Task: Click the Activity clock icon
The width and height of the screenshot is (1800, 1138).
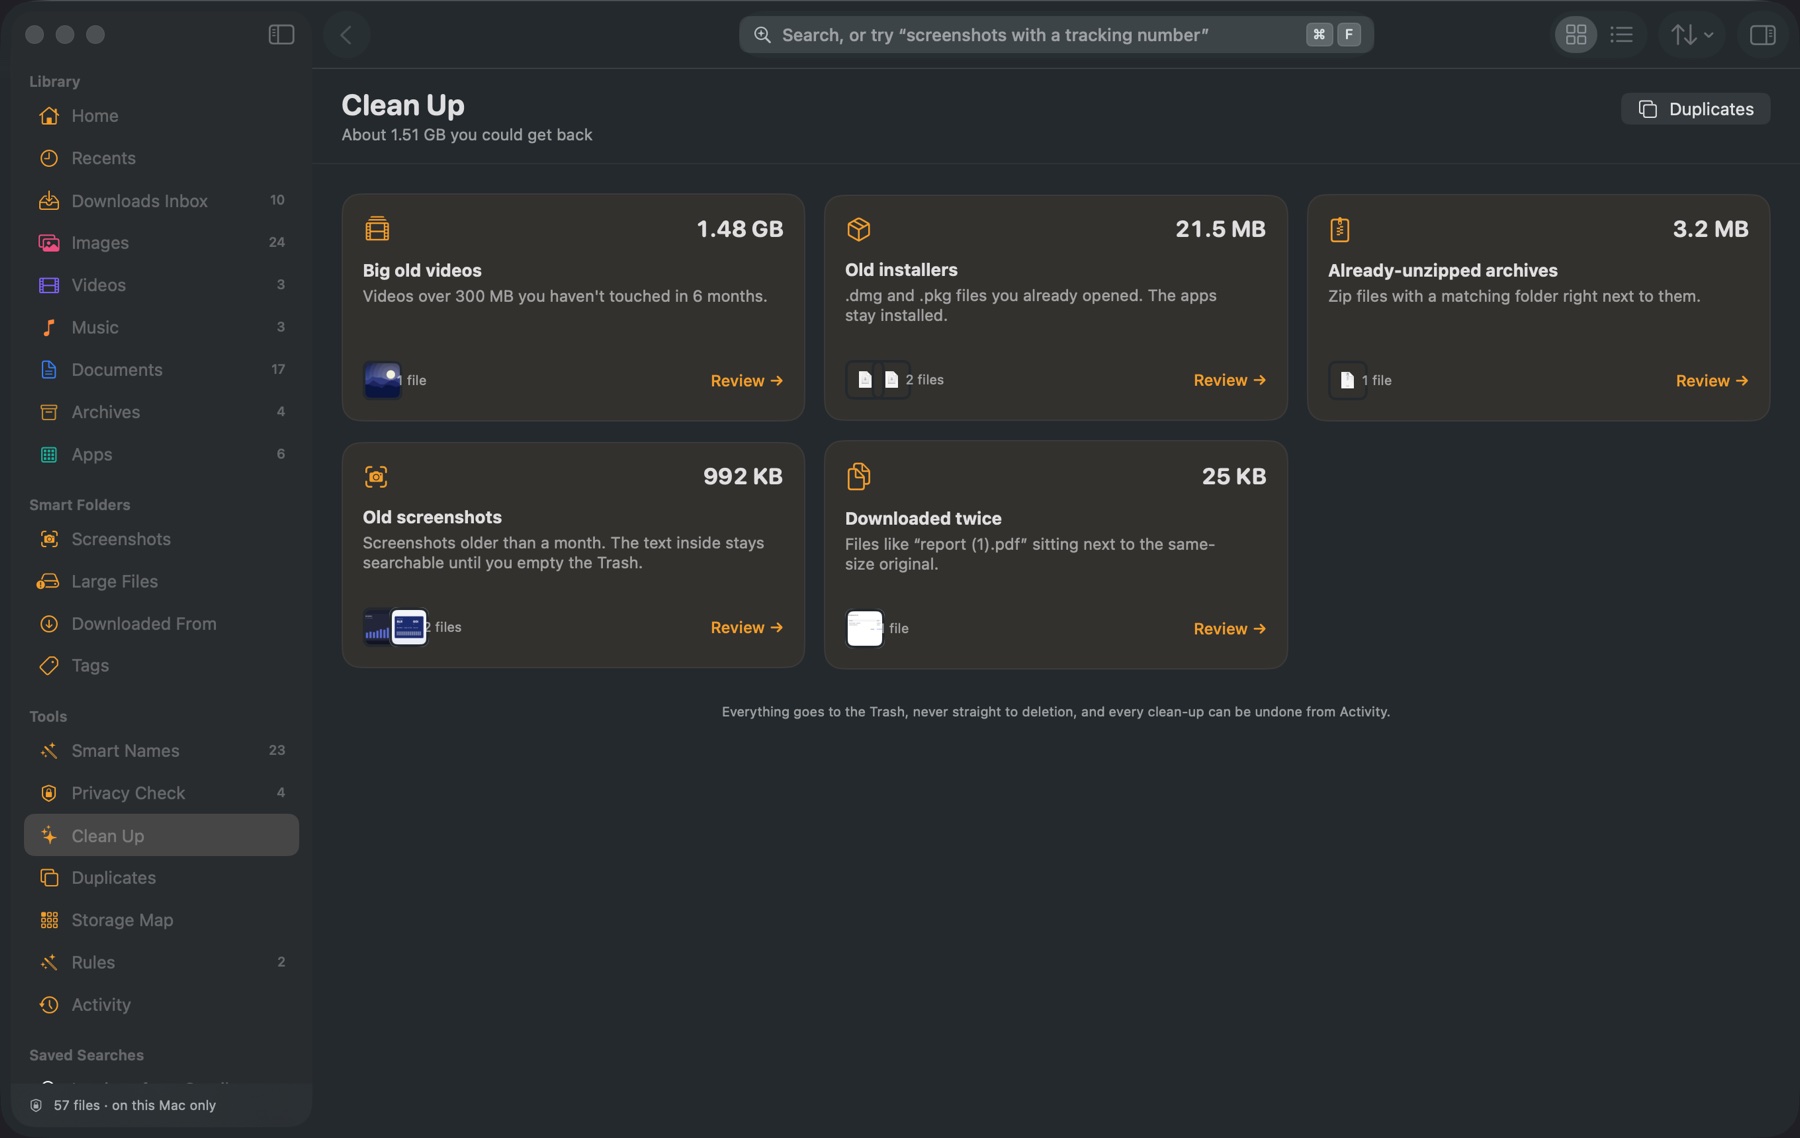Action: coord(49,1005)
